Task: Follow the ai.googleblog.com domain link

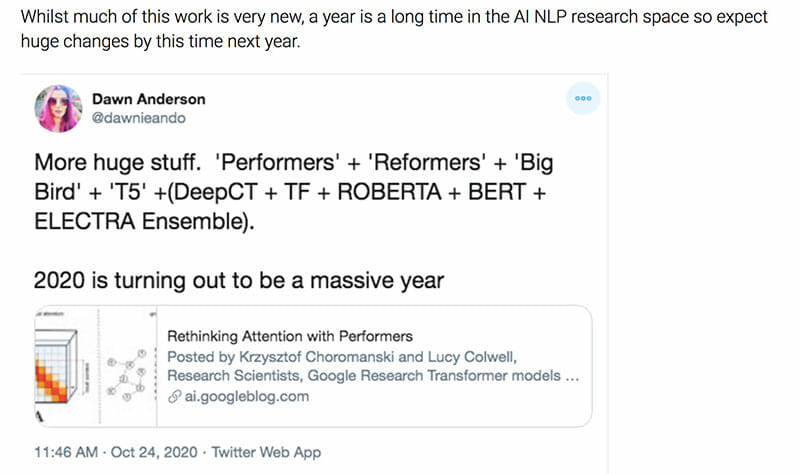Action: click(245, 396)
